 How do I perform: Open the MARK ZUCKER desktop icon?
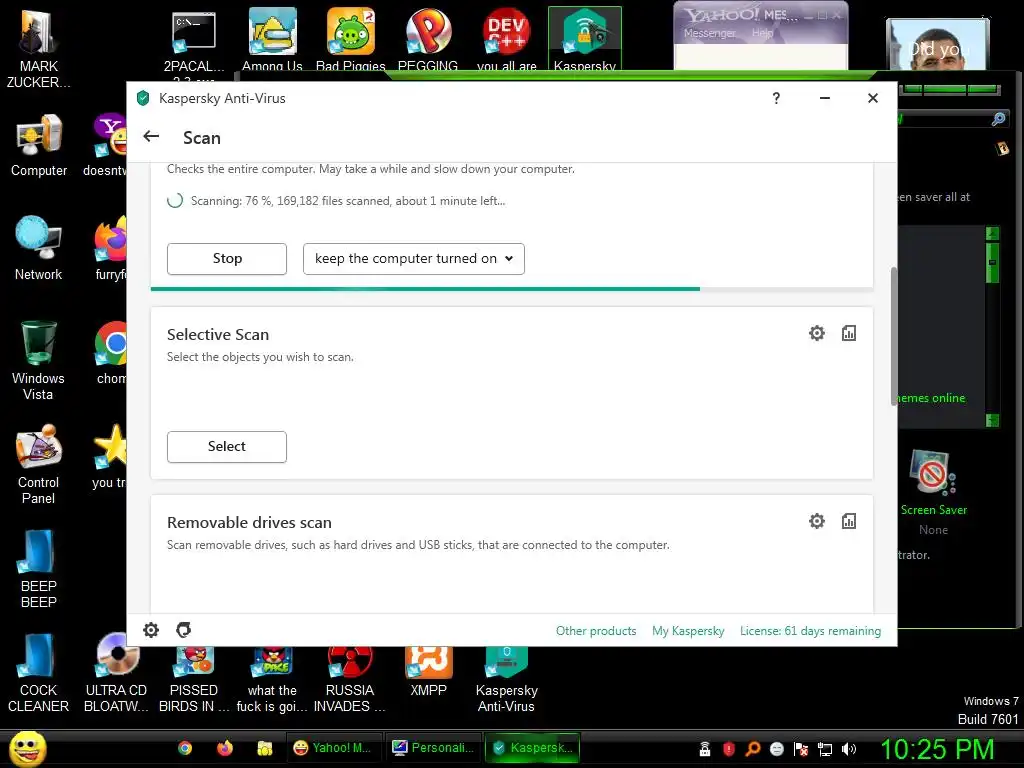(x=39, y=49)
